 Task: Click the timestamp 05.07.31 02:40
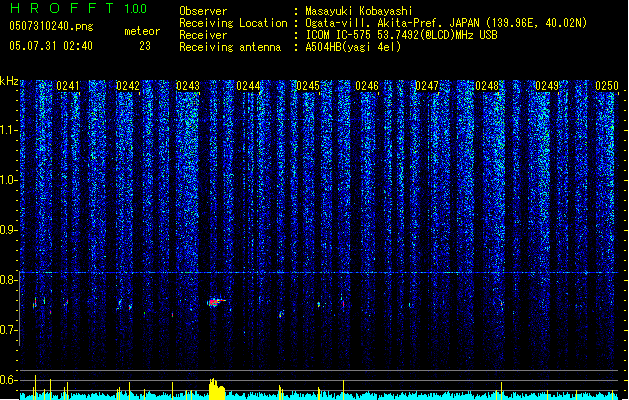click(x=51, y=46)
